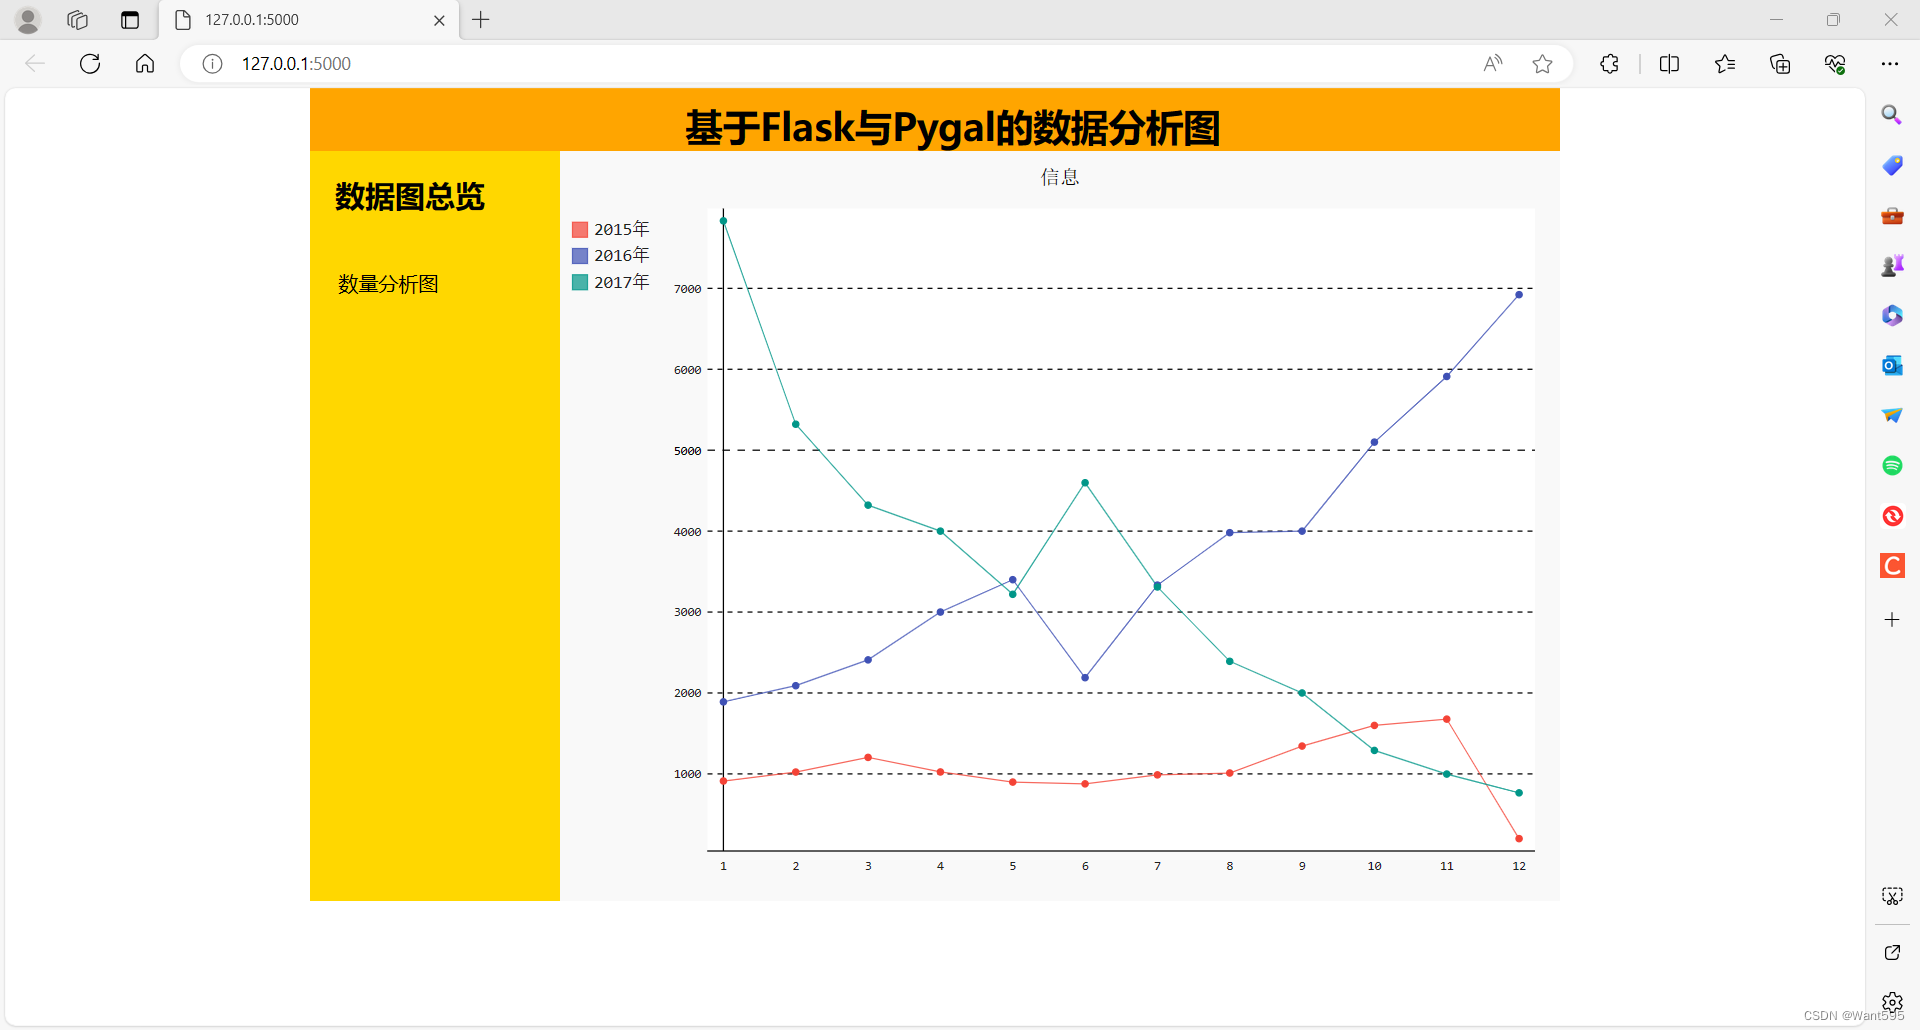Go to the browser home page
Viewport: 1920px width, 1030px height.
point(145,64)
